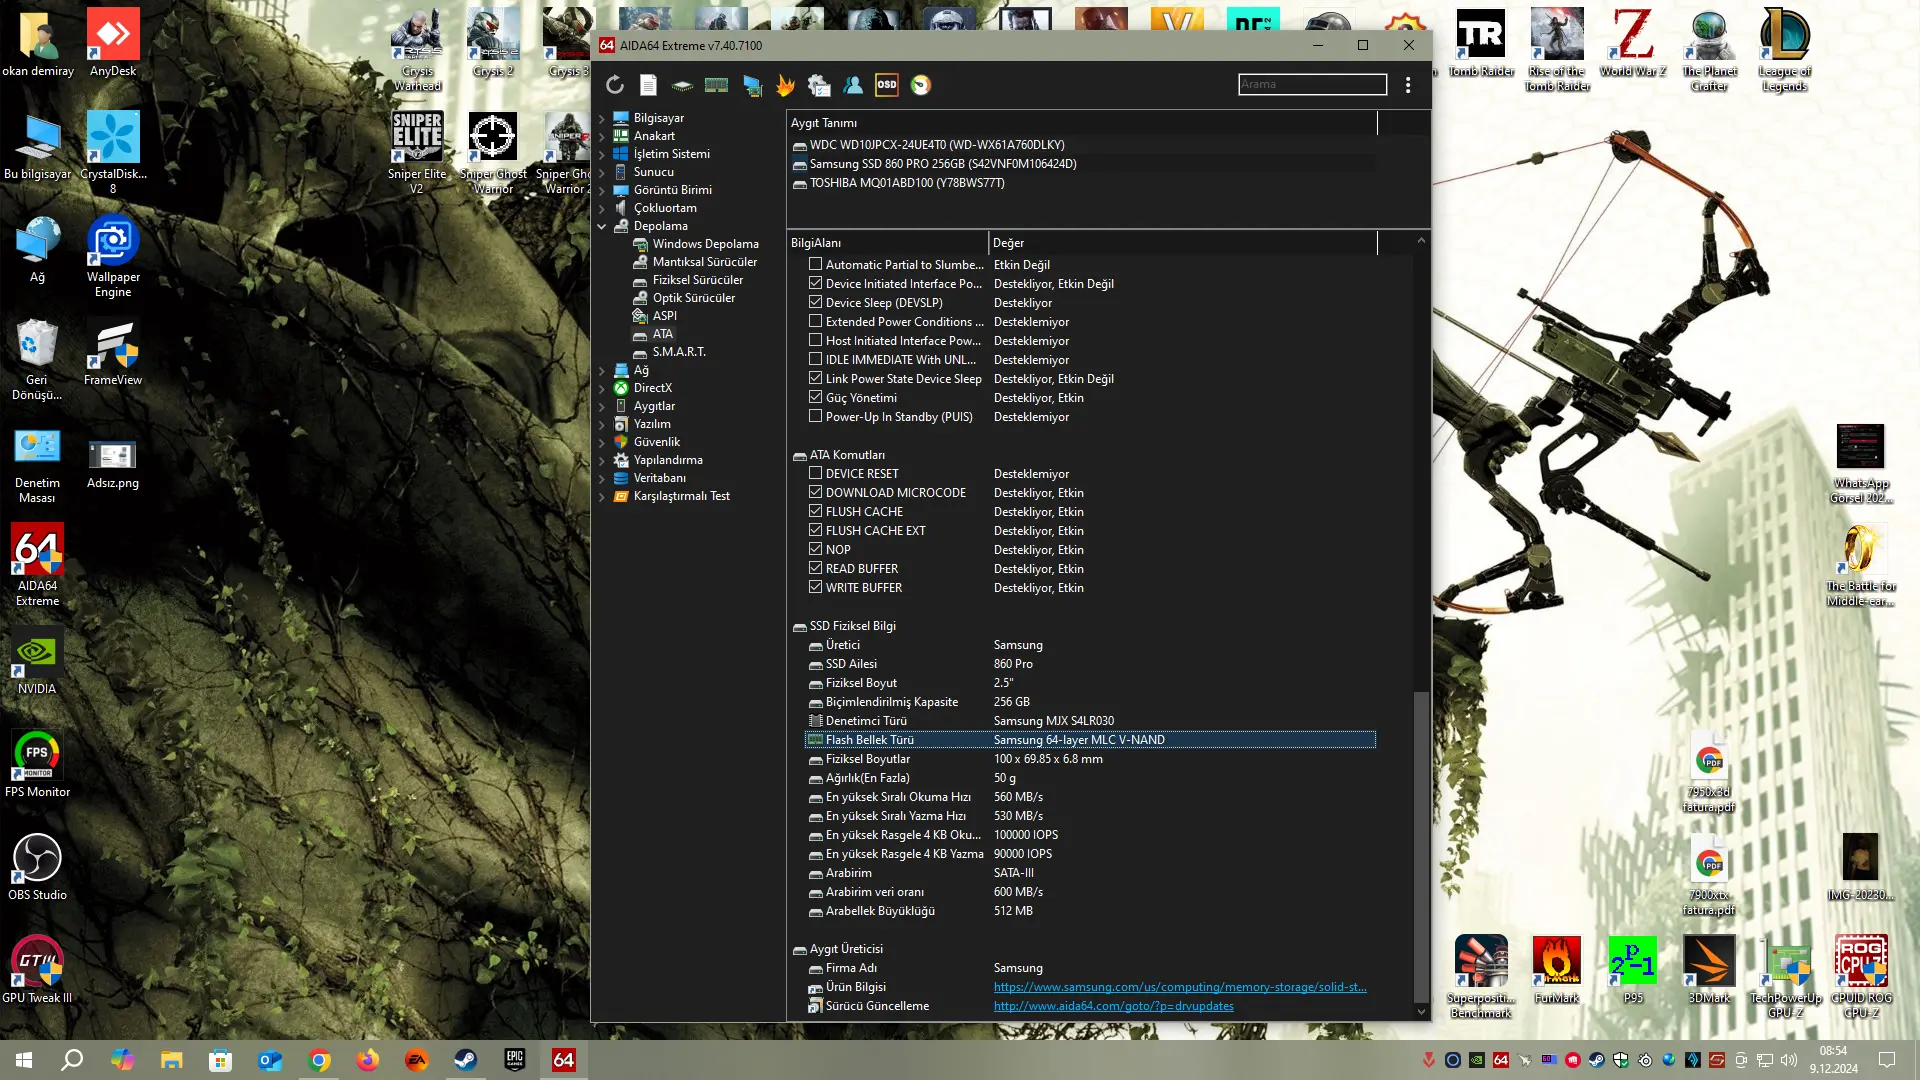Click the Refresh toolbar icon in AIDA64
This screenshot has width=1920, height=1080.
click(x=615, y=85)
